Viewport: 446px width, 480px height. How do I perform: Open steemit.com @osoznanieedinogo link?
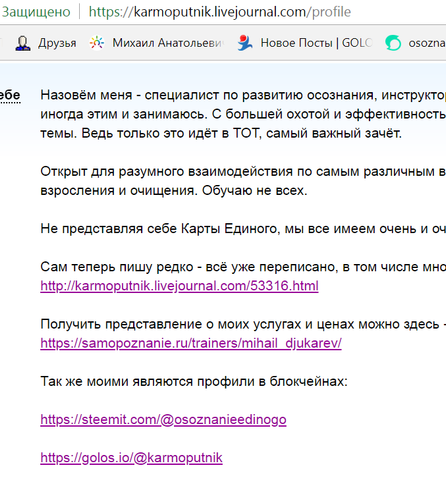tap(163, 419)
